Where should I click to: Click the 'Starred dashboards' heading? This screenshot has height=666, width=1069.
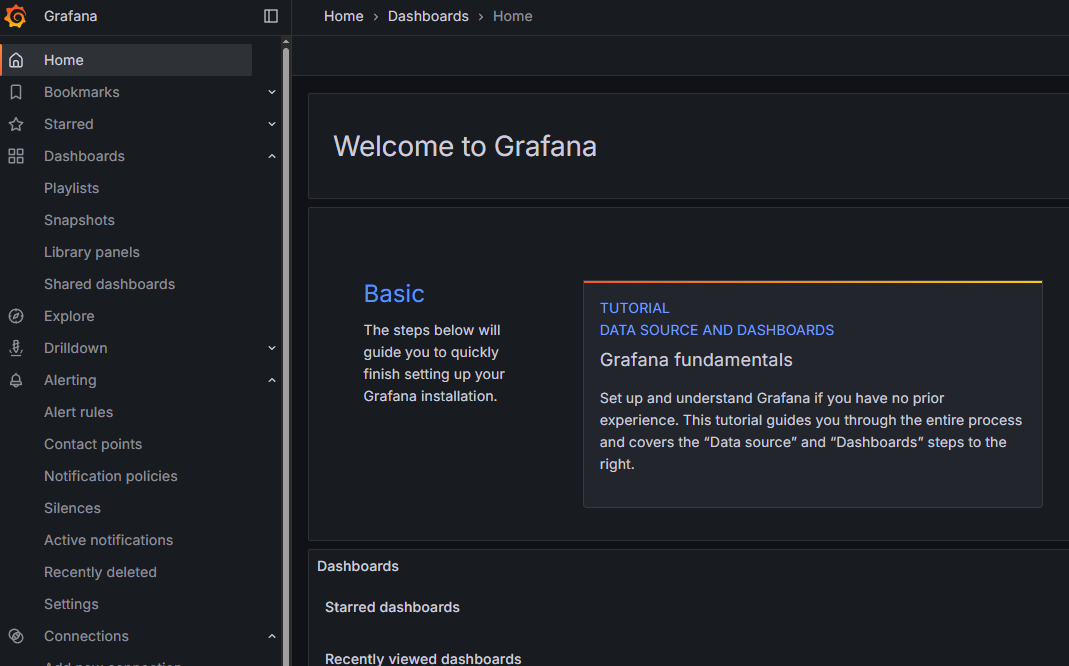click(393, 607)
